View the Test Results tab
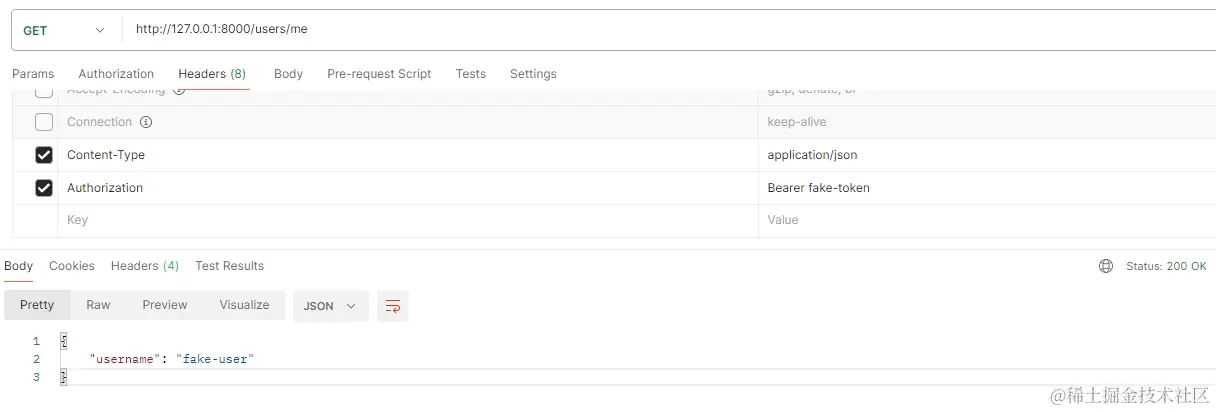Image resolution: width=1216 pixels, height=412 pixels. 229,266
